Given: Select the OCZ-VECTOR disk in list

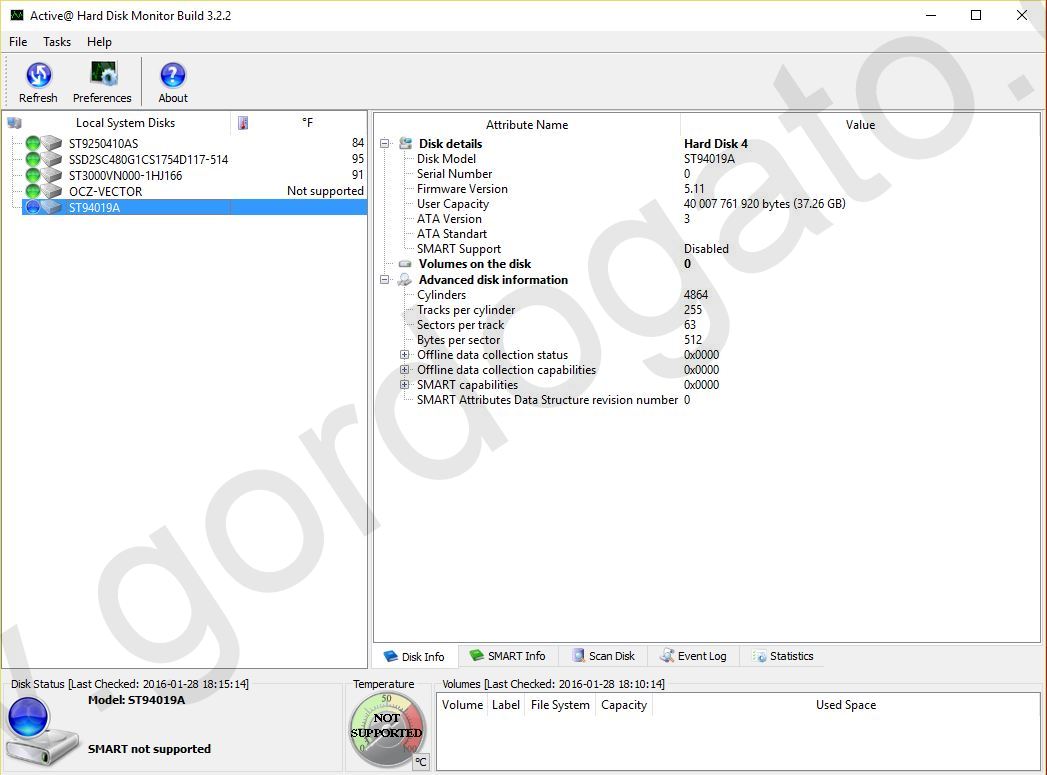Looking at the screenshot, I should (105, 191).
